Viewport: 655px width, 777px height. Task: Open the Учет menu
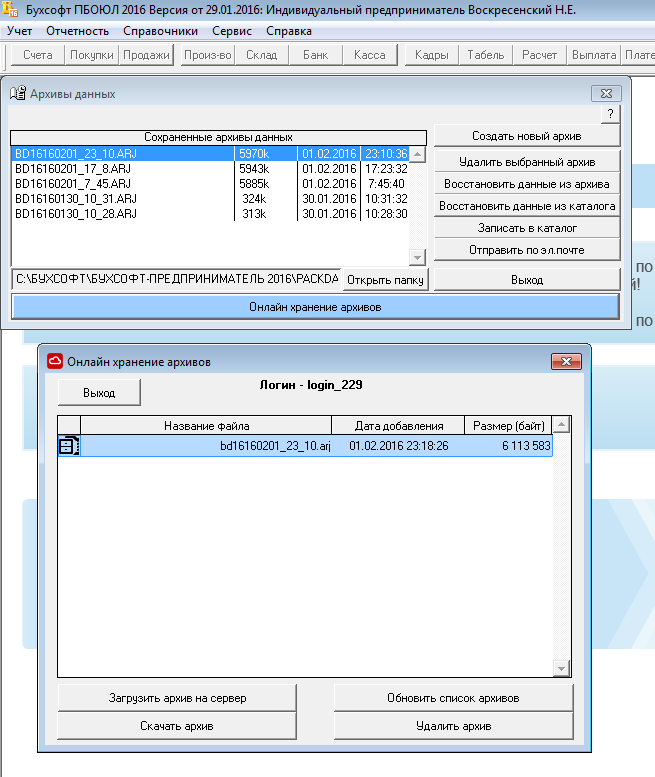[x=19, y=31]
